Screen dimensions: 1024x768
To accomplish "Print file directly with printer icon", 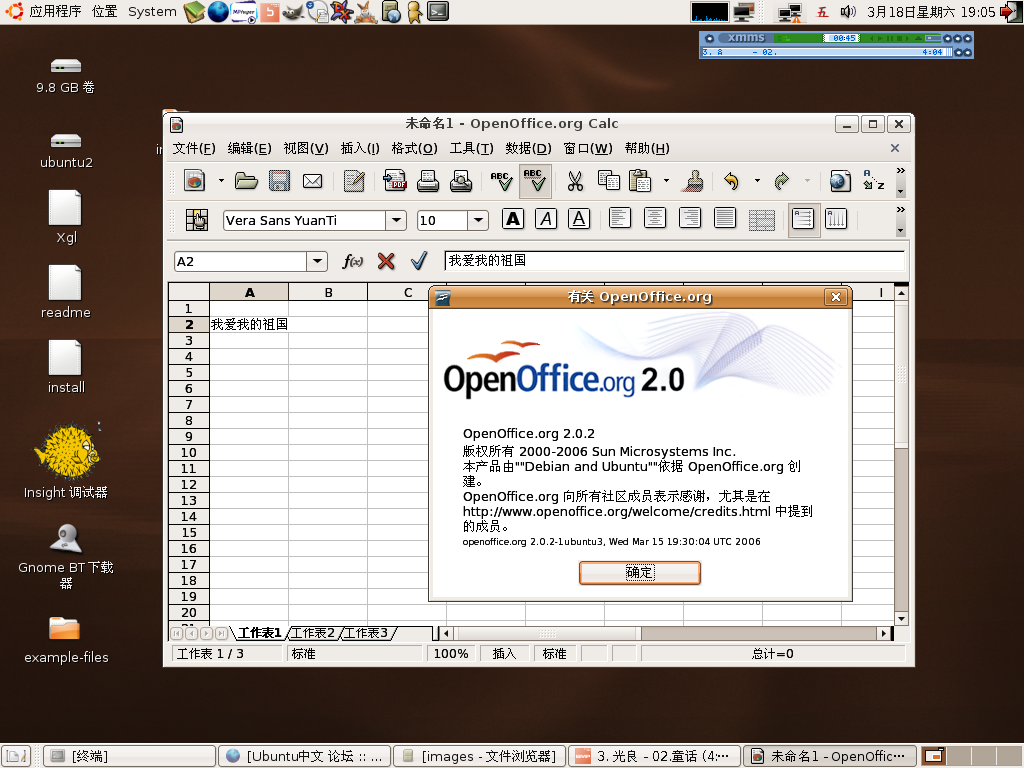I will (x=428, y=181).
